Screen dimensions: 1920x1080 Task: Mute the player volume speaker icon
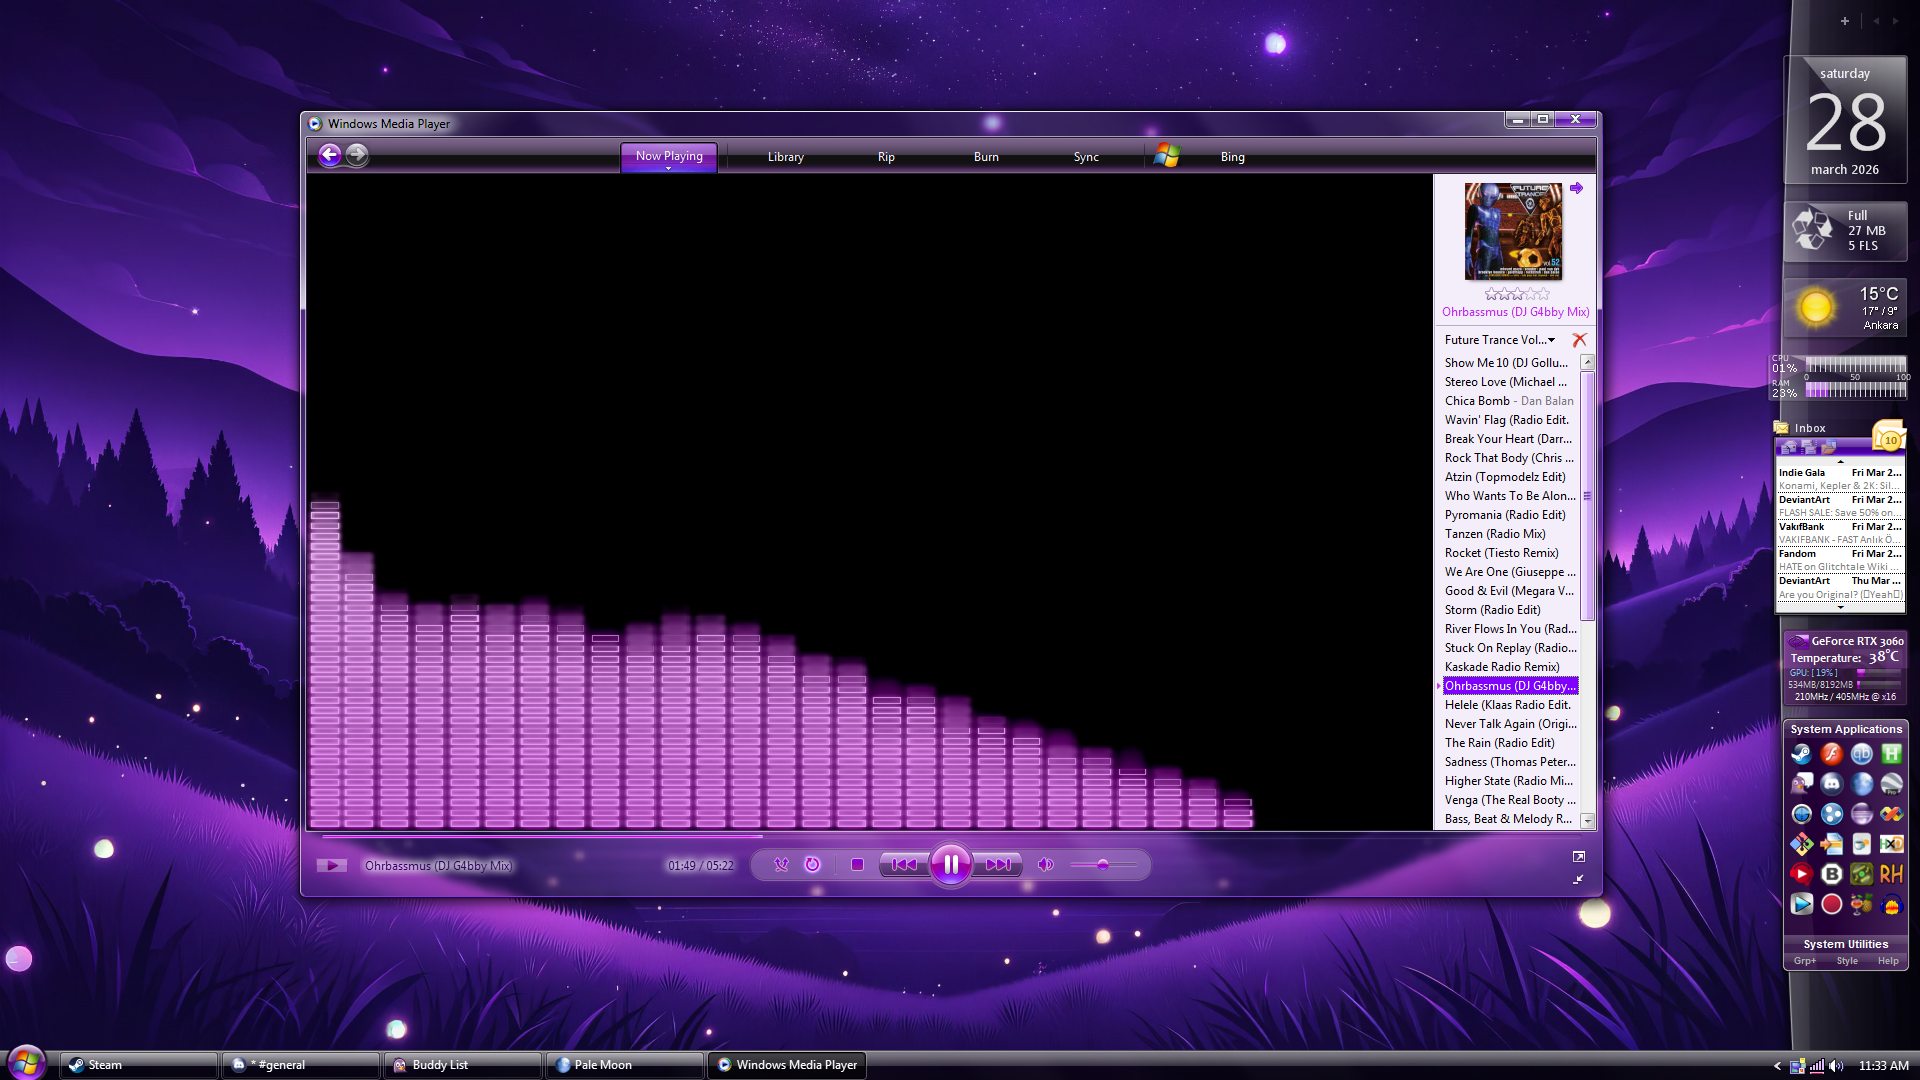point(1045,865)
